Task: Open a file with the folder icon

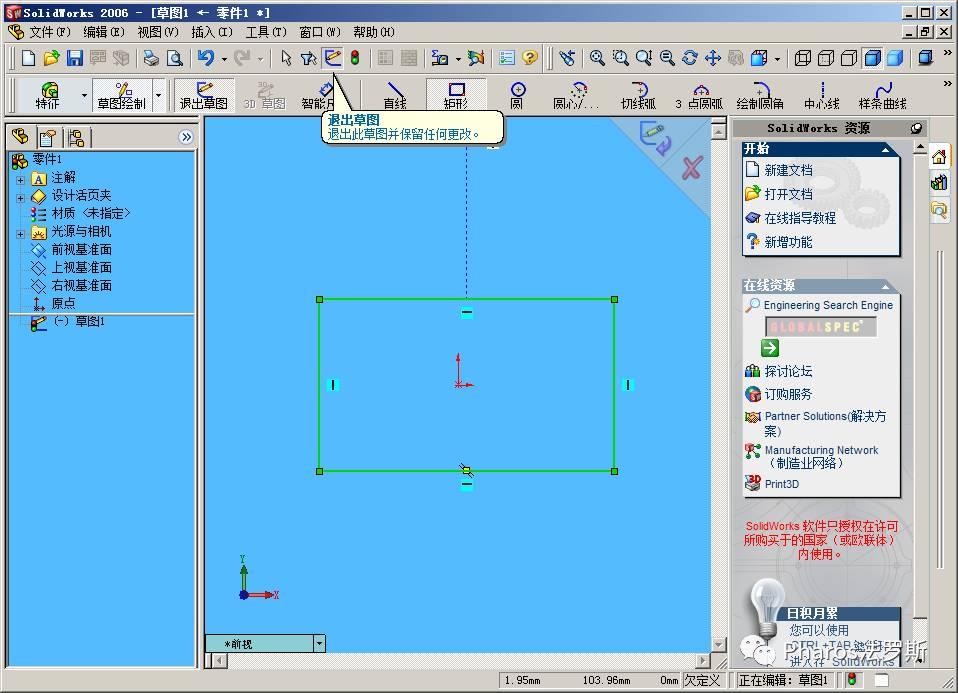Action: (x=51, y=58)
